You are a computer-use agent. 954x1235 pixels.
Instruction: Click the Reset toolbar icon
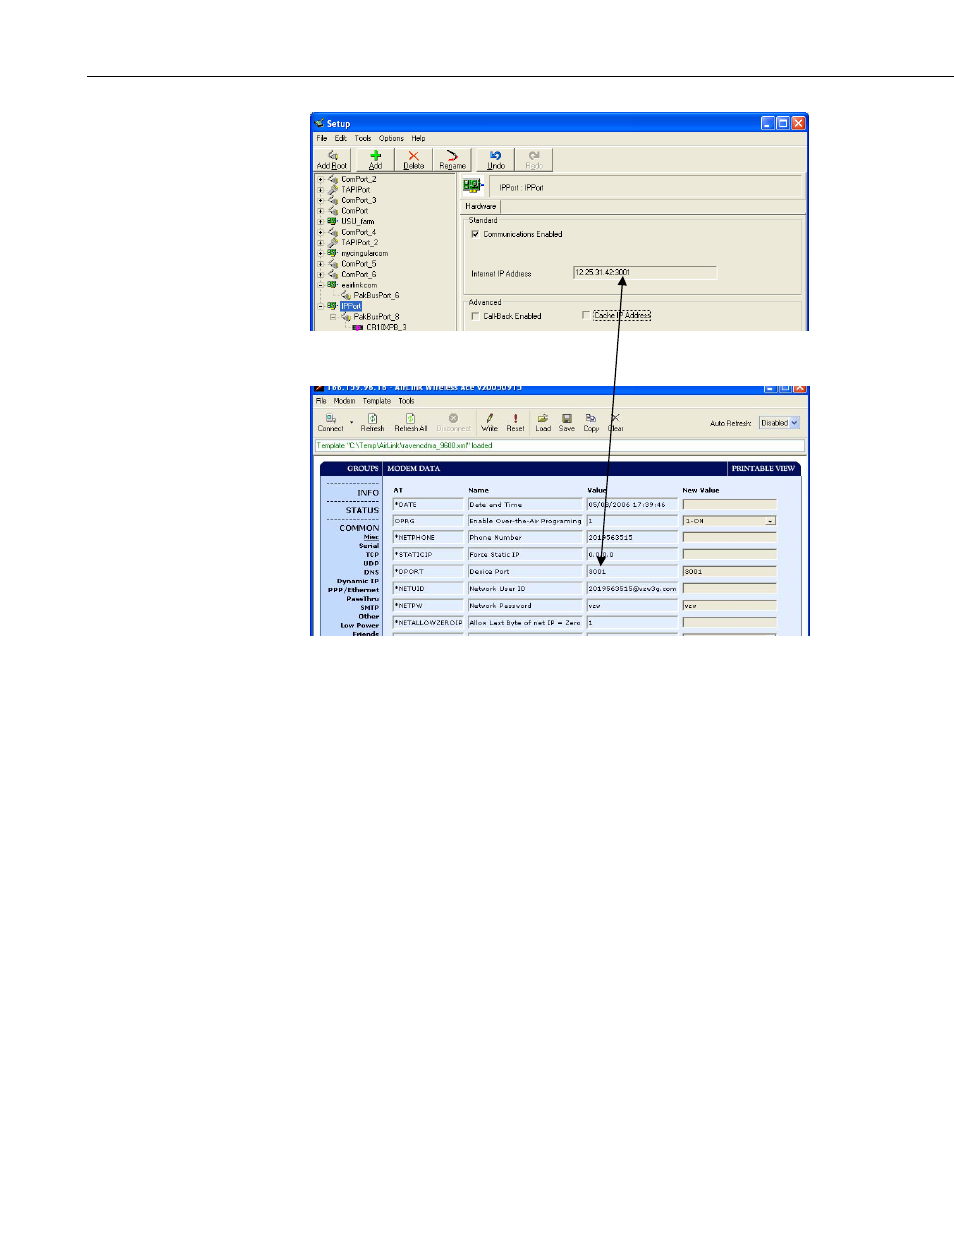515,423
